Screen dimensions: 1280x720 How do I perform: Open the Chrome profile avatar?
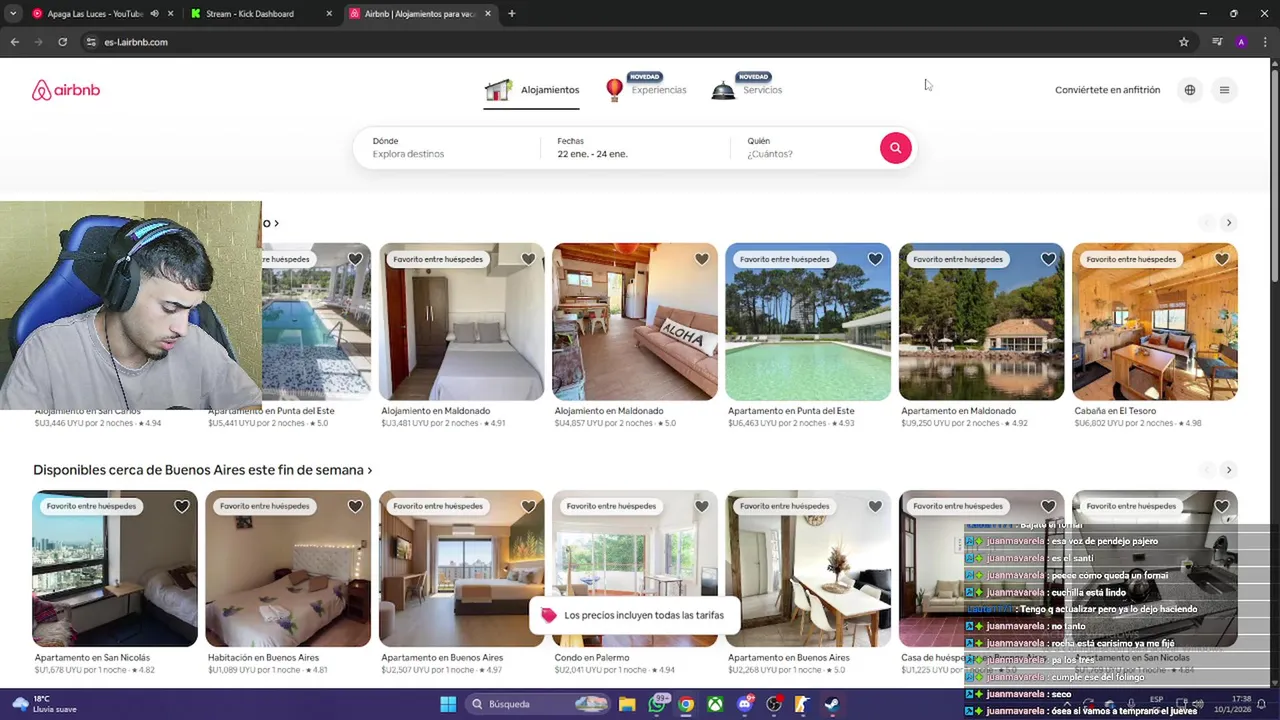(1241, 42)
